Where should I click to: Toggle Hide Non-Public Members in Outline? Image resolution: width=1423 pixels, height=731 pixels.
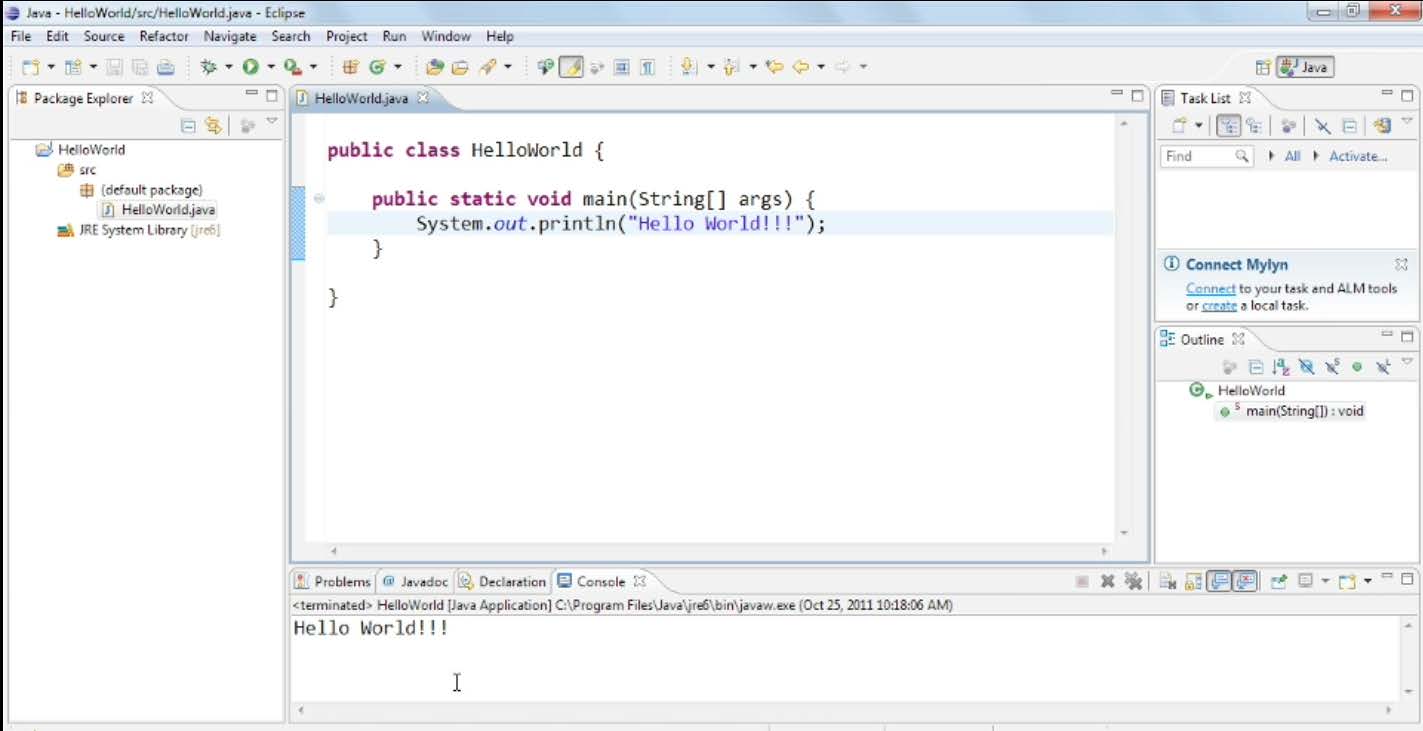pos(1357,367)
